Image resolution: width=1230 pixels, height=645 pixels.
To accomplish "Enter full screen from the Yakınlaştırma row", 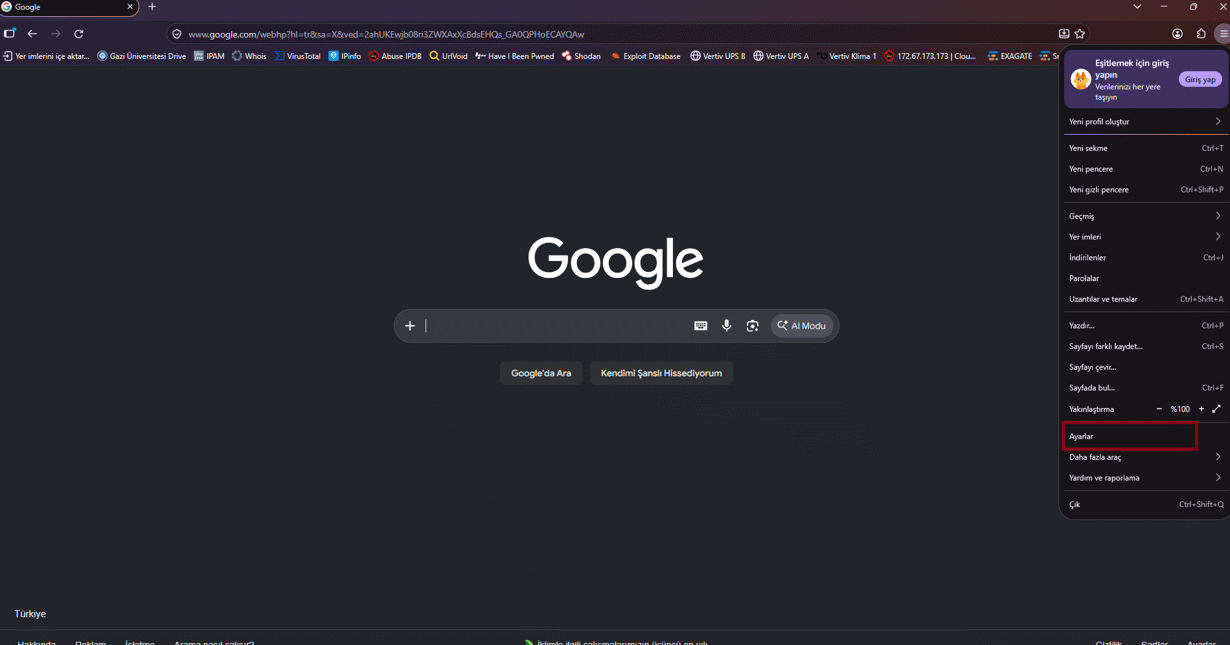I will [x=1216, y=409].
